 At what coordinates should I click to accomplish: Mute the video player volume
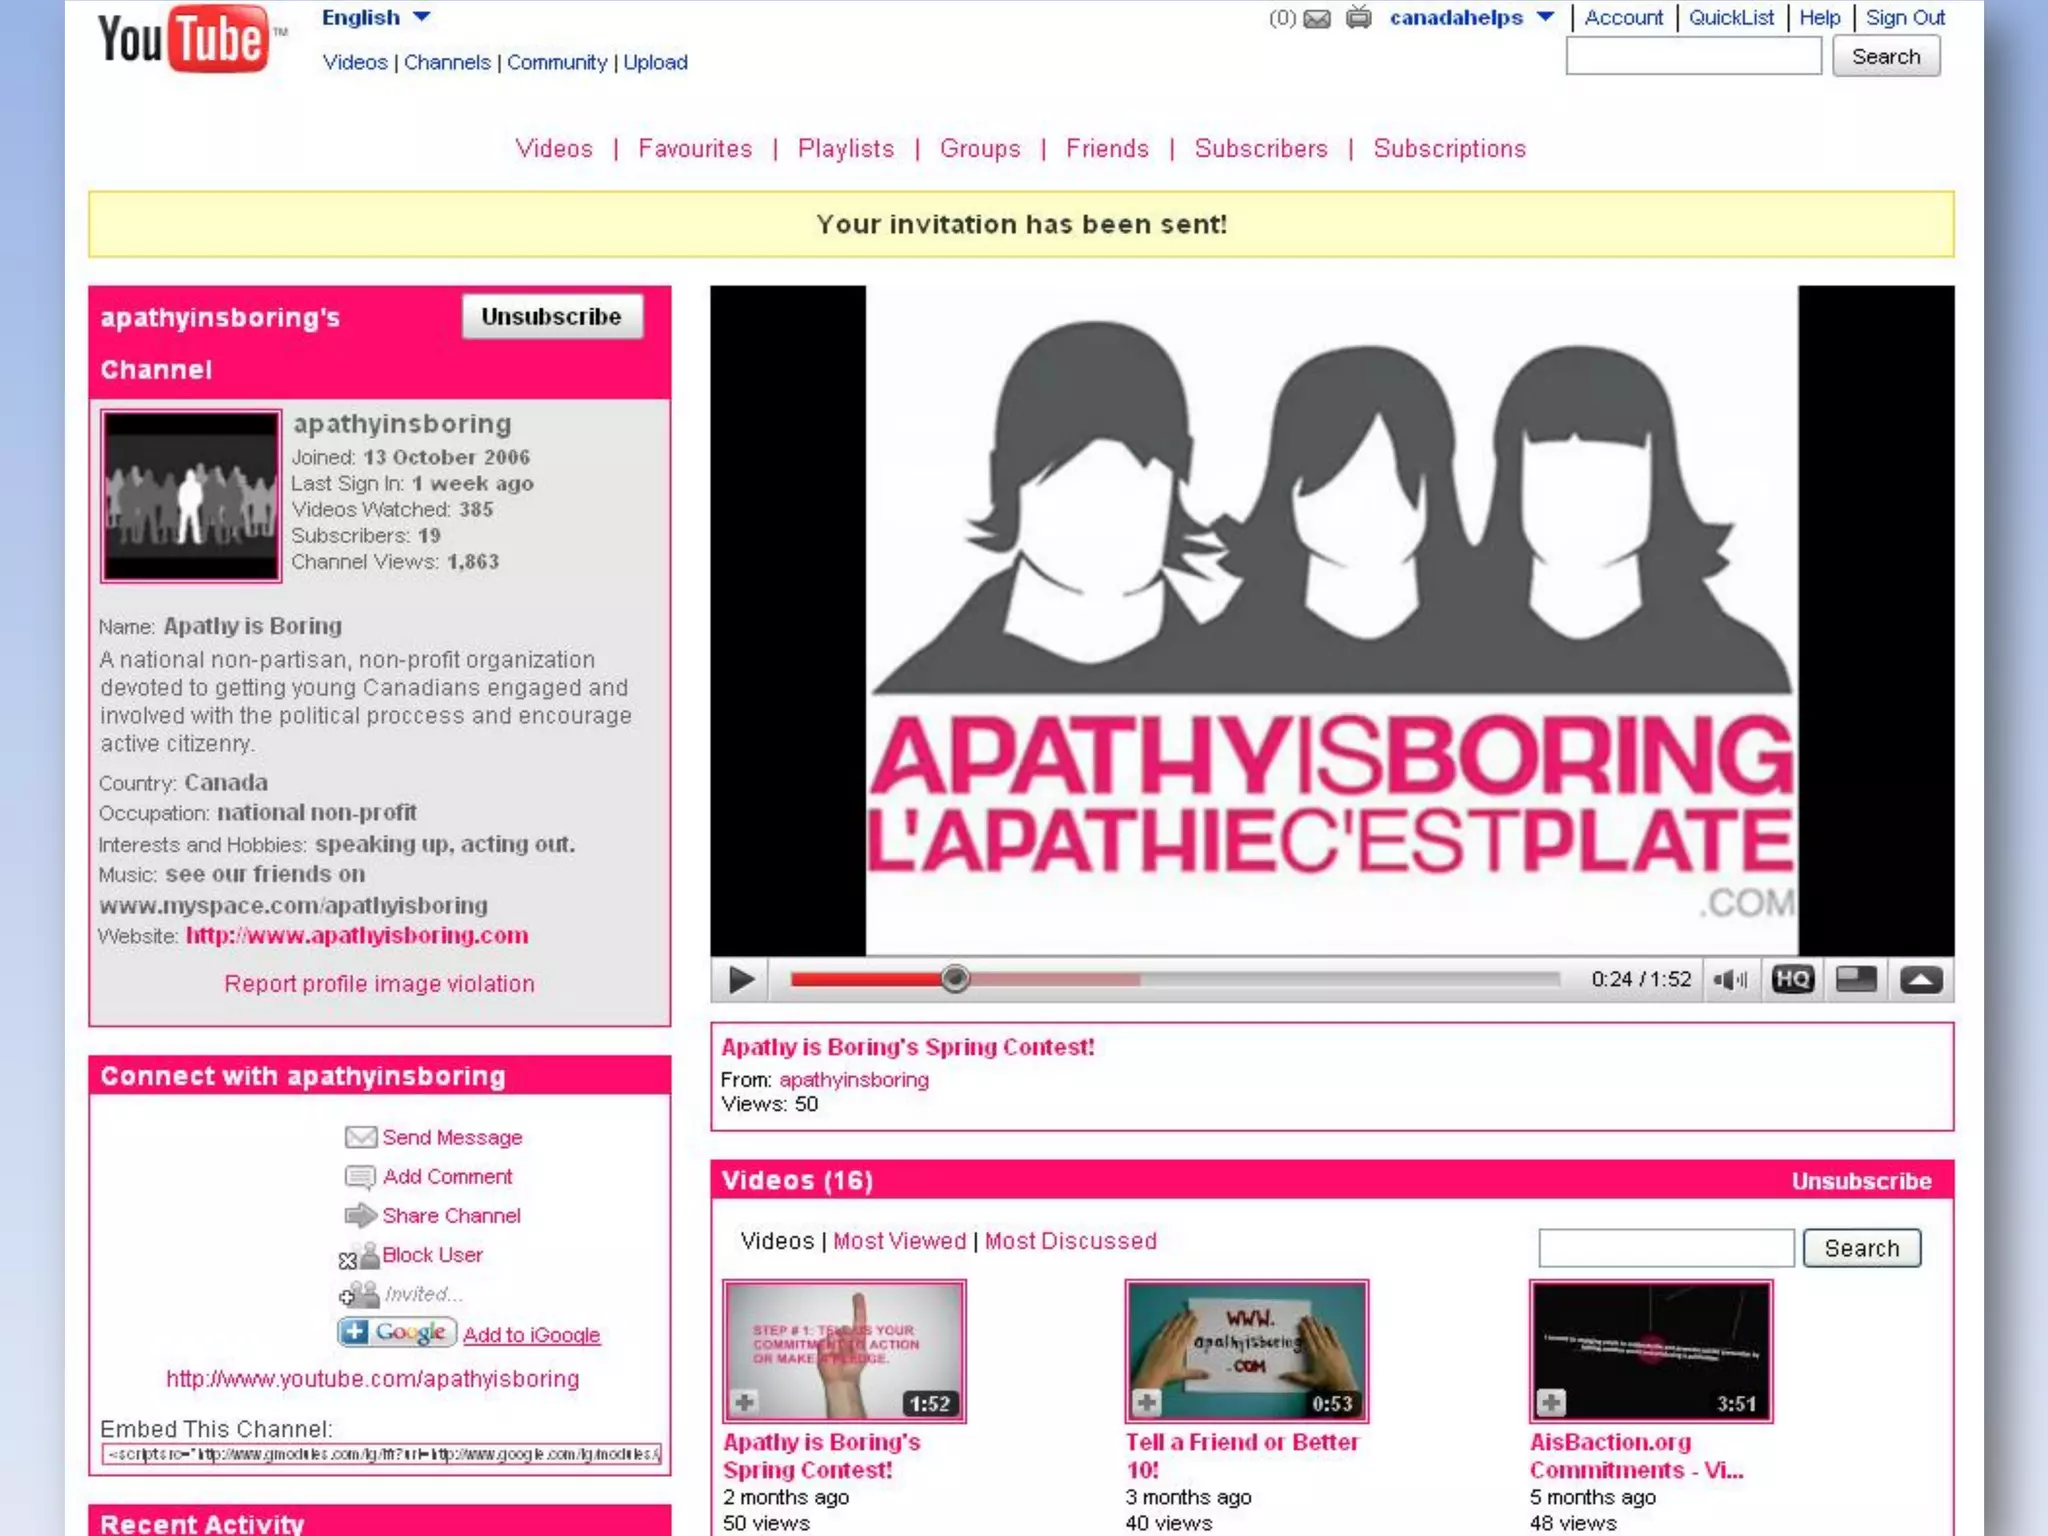[x=1729, y=979]
